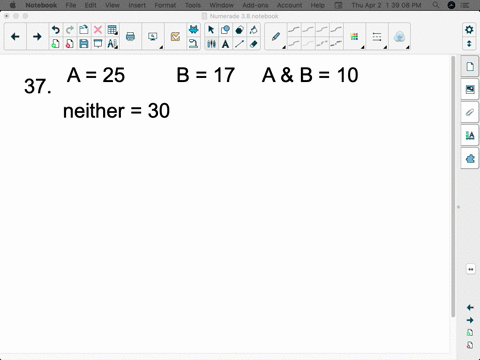Open the Insert menu
The width and height of the screenshot is (480, 360).
click(137, 5)
